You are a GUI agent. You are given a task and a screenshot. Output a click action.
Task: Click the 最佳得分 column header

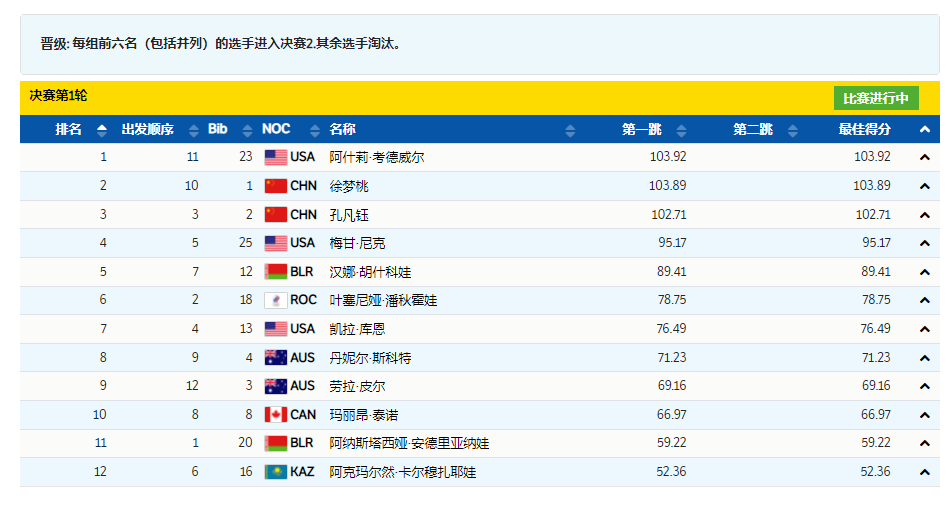864,130
